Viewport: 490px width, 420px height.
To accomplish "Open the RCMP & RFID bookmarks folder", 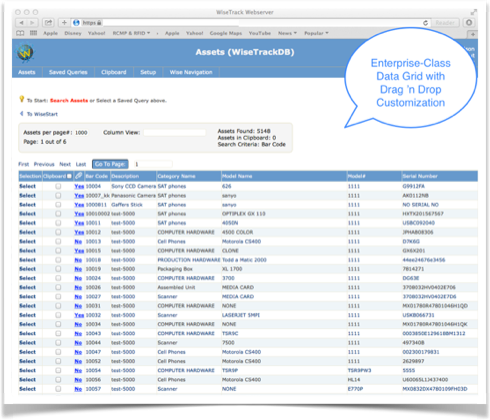I will (x=131, y=33).
